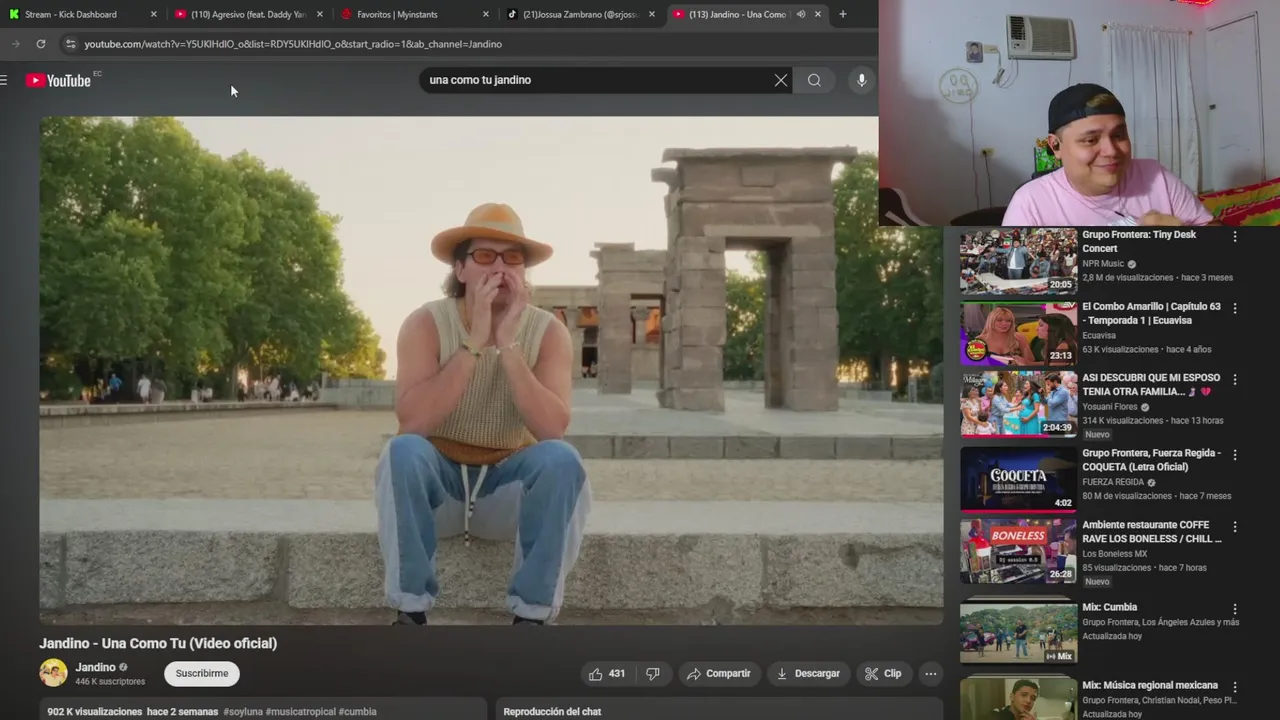Click the Descargar button
The width and height of the screenshot is (1280, 720).
coord(808,674)
